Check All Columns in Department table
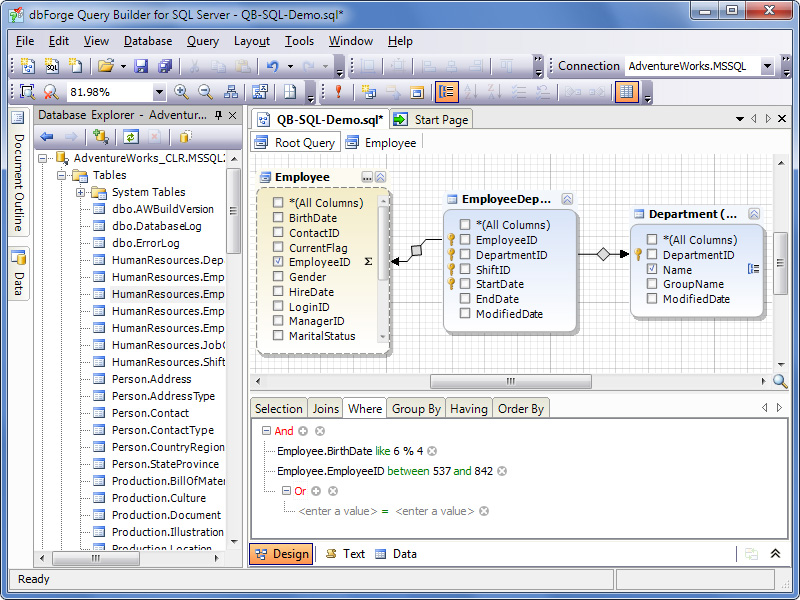This screenshot has height=600, width=800. (652, 239)
